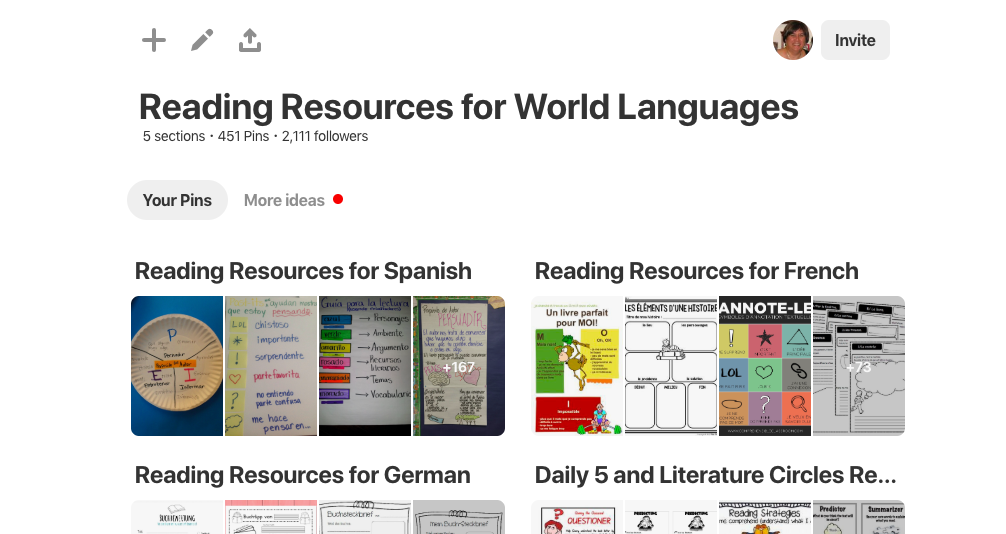This screenshot has height=534, width=1006.
Task: Click the board title heading
Action: point(468,107)
